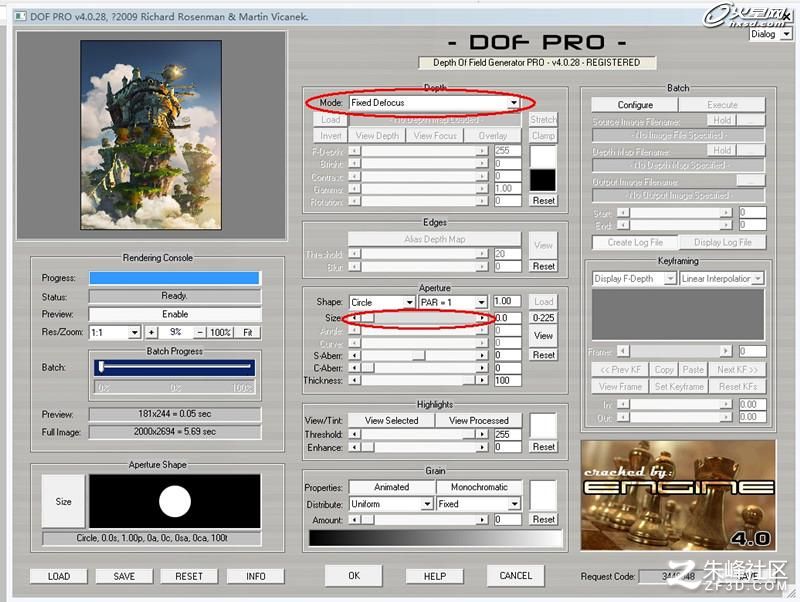
Task: Reset the Aperture settings
Action: point(543,355)
